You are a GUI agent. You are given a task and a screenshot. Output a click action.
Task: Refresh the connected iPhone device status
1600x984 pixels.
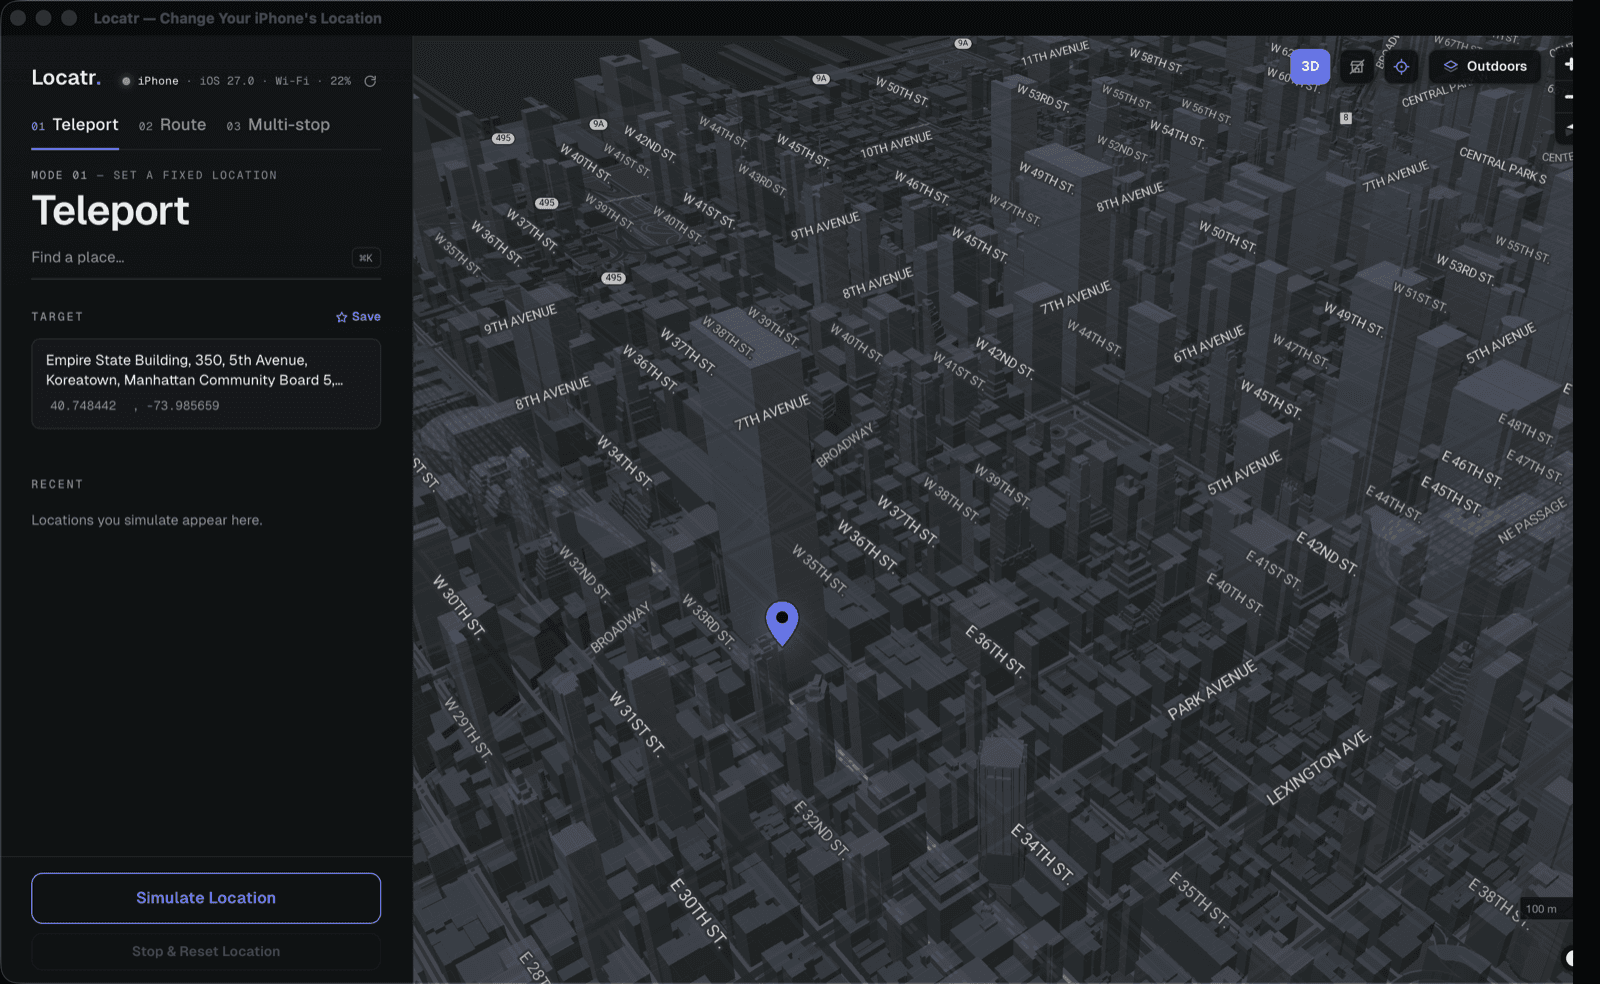(370, 81)
